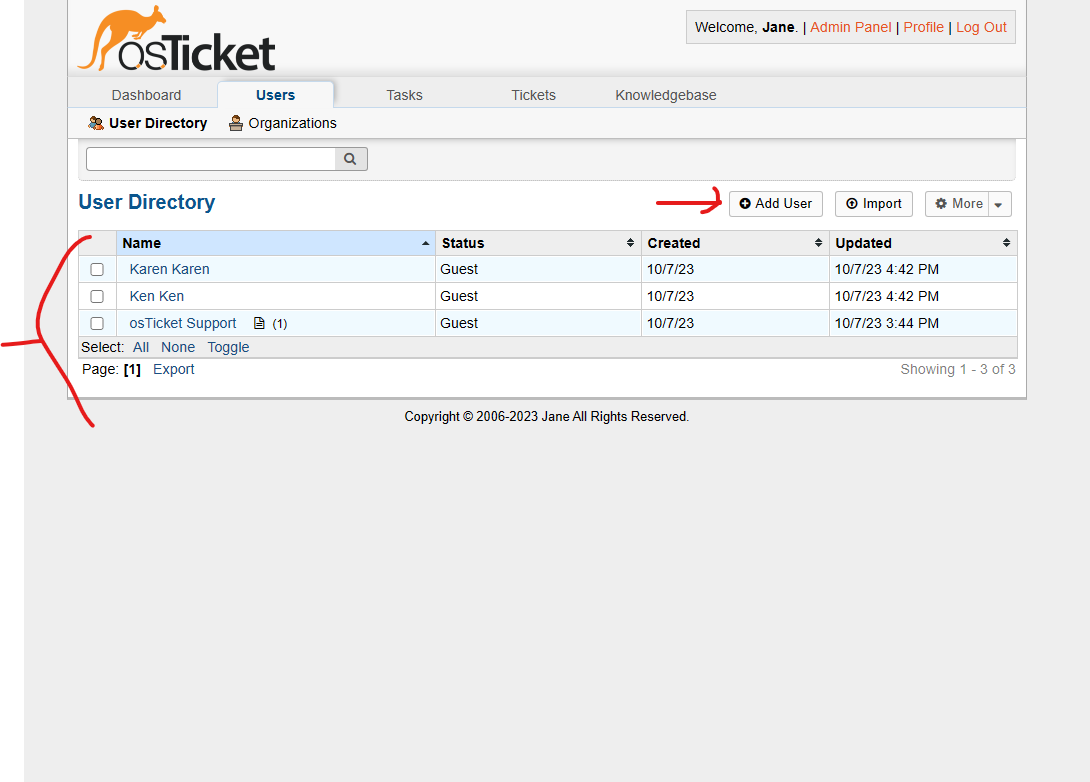Switch to the Tickets tab
This screenshot has width=1090, height=782.
point(533,95)
